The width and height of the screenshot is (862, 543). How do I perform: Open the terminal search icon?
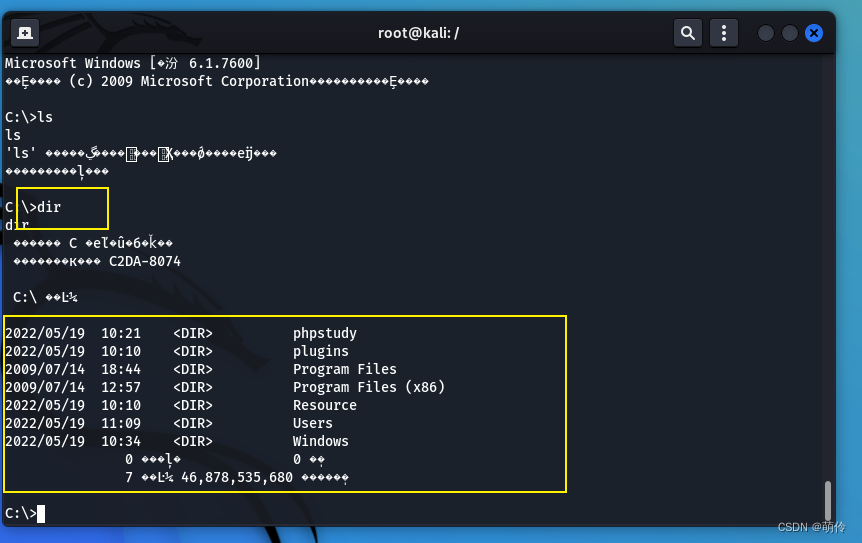point(688,33)
